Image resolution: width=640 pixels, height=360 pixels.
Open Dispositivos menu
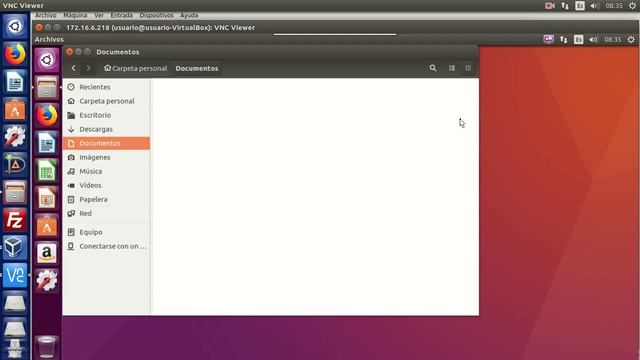click(x=156, y=15)
